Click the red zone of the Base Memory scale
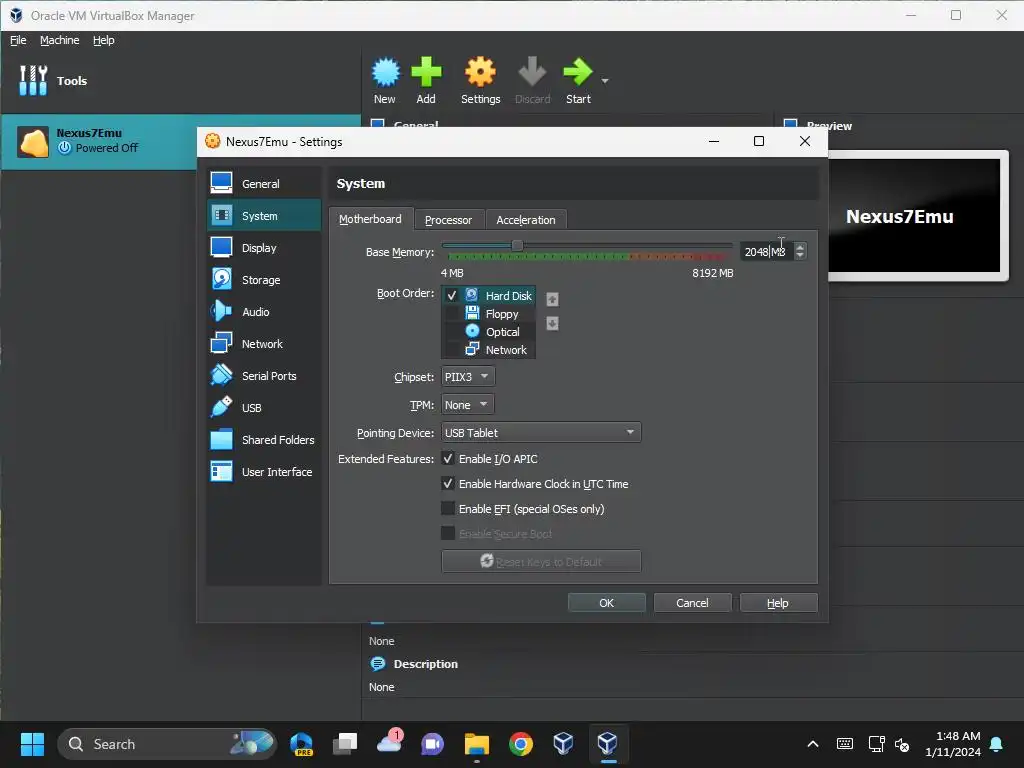This screenshot has height=768, width=1024. [x=712, y=257]
